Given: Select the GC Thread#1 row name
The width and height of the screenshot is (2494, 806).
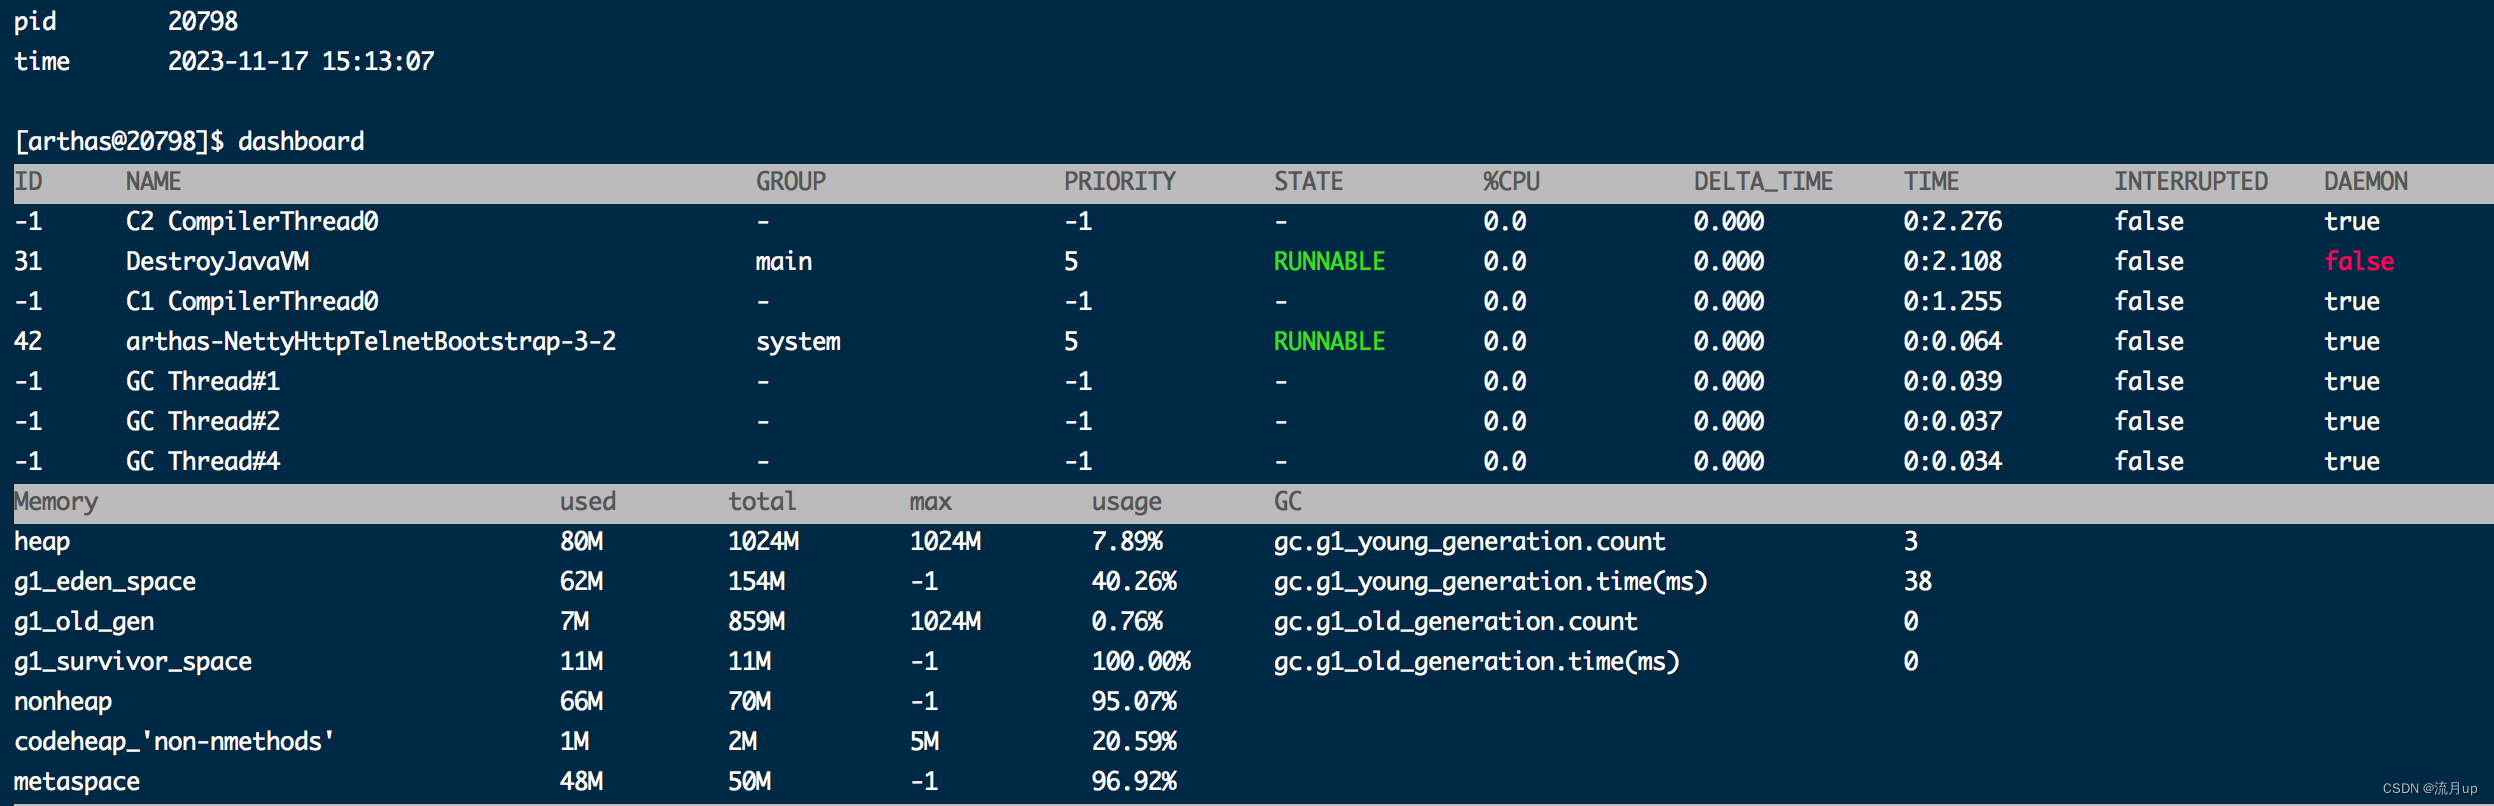Looking at the screenshot, I should pyautogui.click(x=203, y=381).
